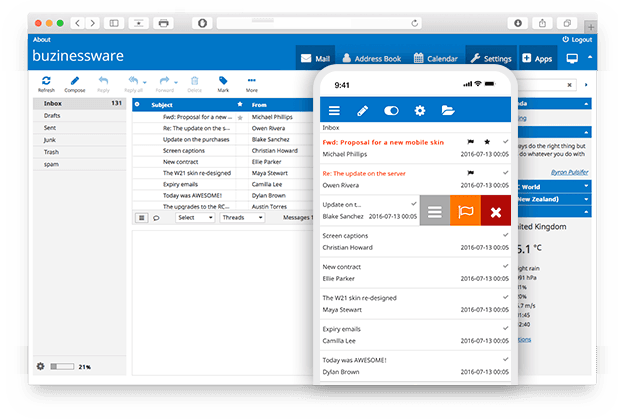Open the Calendar tab
The image size is (618, 419).
pos(437,59)
